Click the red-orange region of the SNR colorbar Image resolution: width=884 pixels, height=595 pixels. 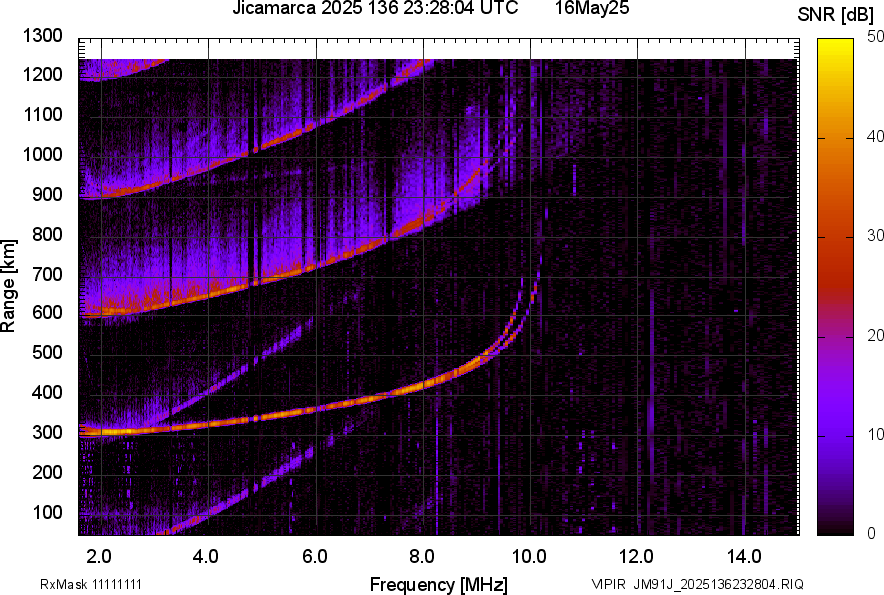tap(836, 226)
